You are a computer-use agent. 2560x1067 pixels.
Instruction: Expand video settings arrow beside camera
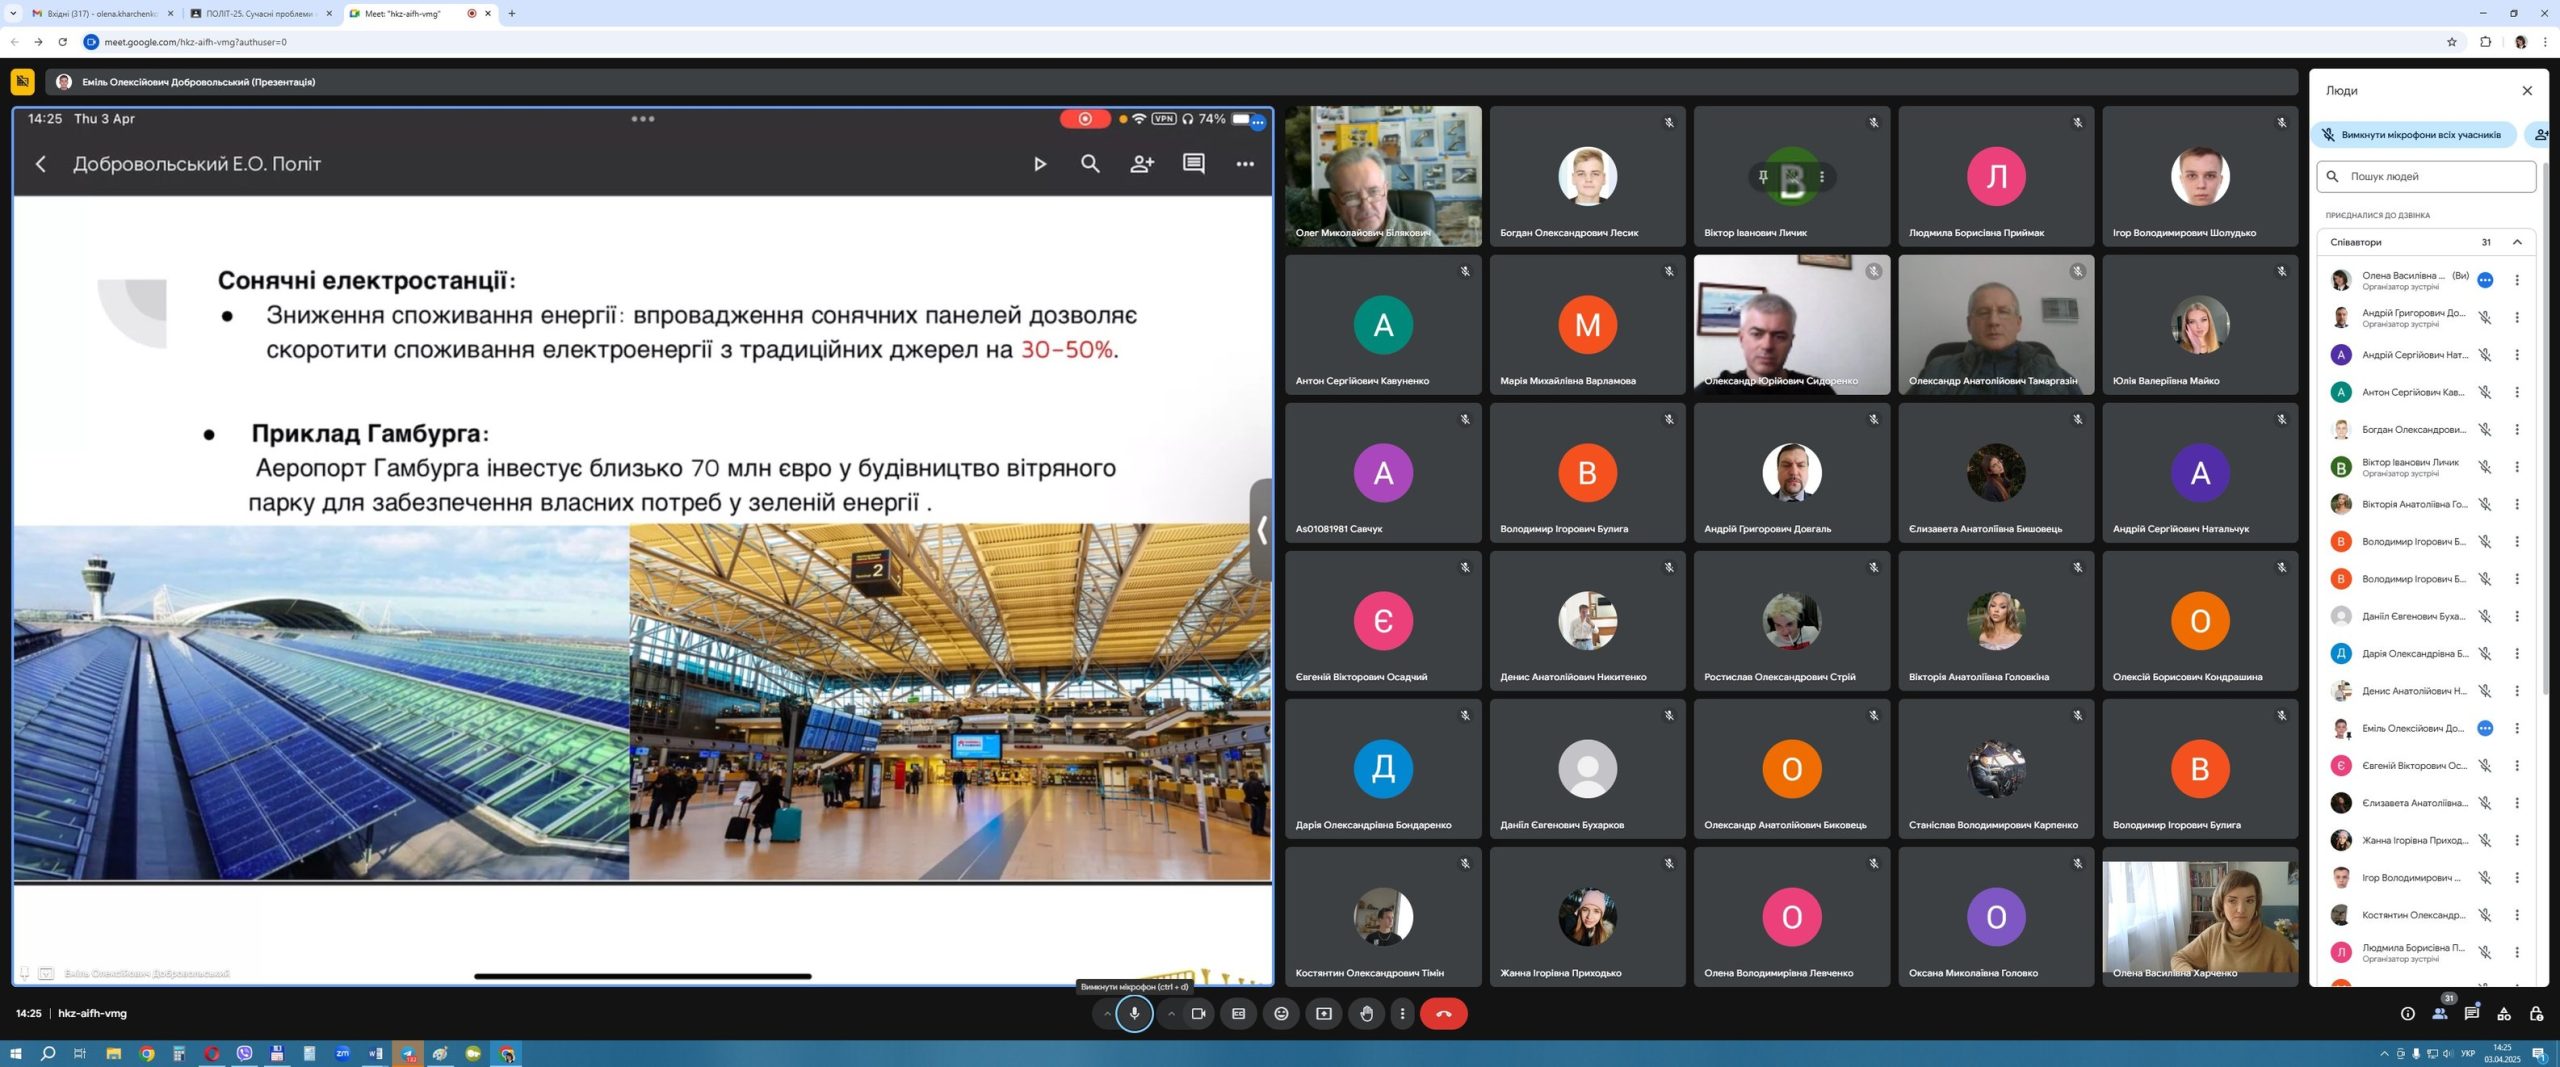pos(1171,1013)
